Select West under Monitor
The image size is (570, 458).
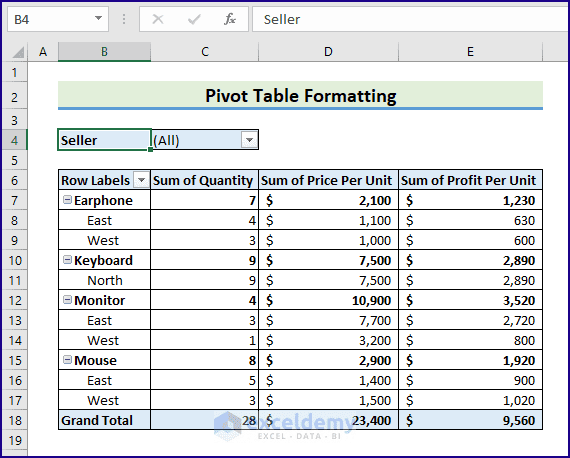click(104, 340)
